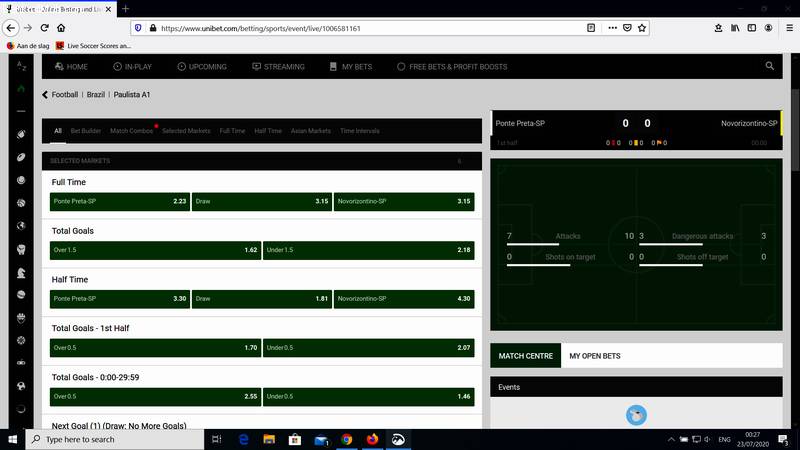This screenshot has width=800, height=450.
Task: Open MY BETS navigation item
Action: point(351,66)
